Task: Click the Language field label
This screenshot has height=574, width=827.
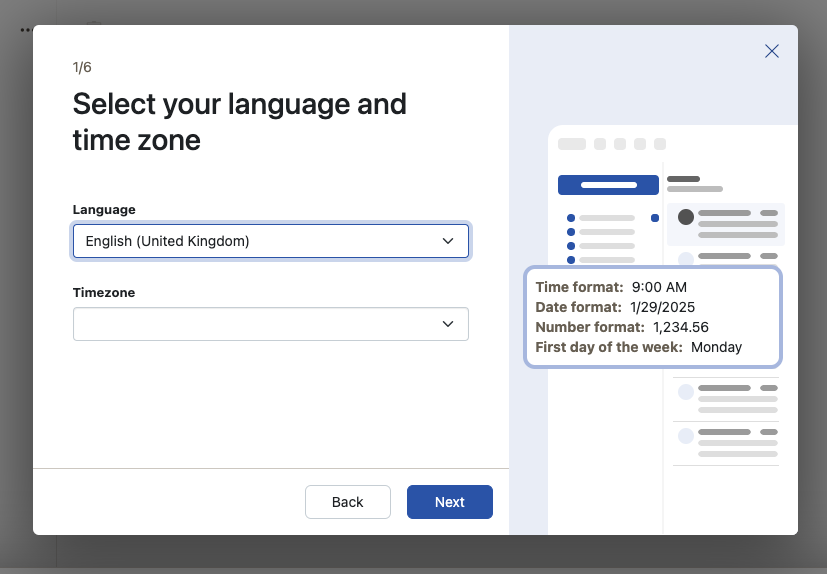Action: [x=104, y=210]
